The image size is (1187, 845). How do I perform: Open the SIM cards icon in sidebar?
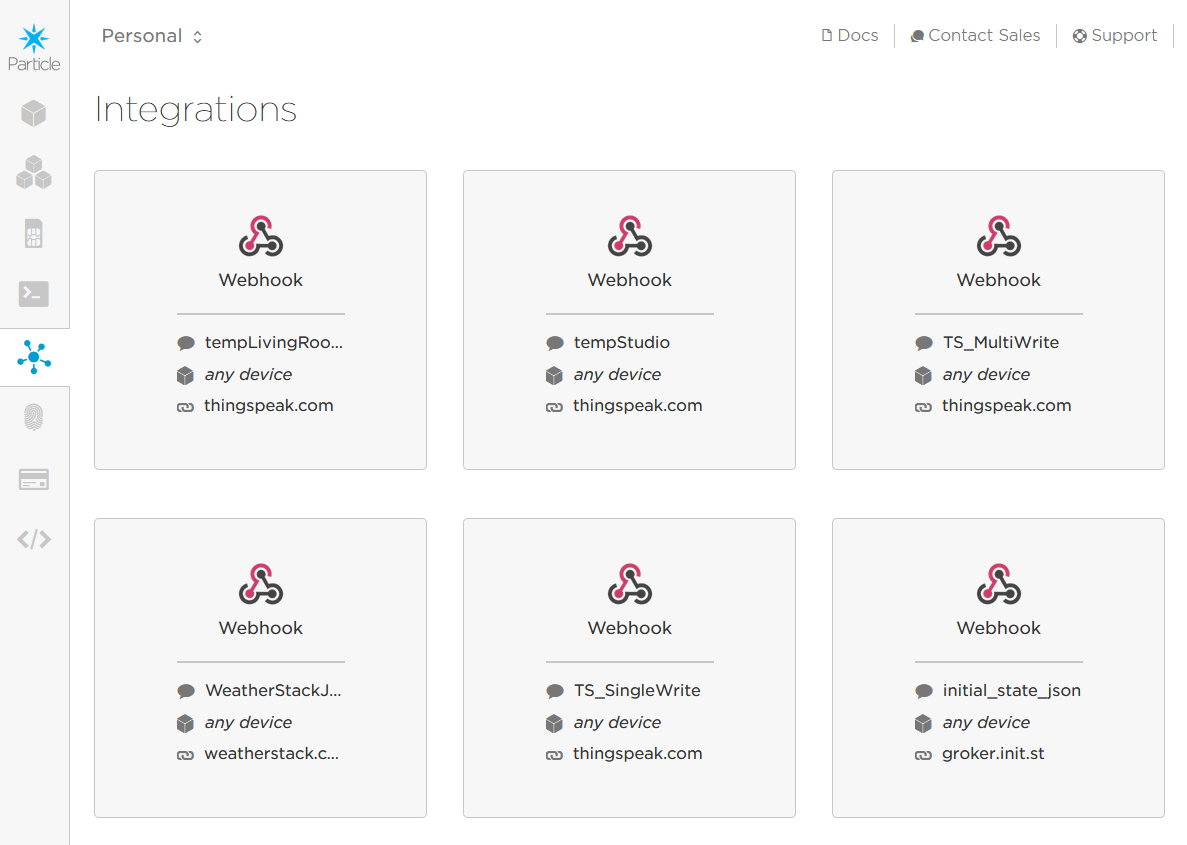[x=33, y=234]
